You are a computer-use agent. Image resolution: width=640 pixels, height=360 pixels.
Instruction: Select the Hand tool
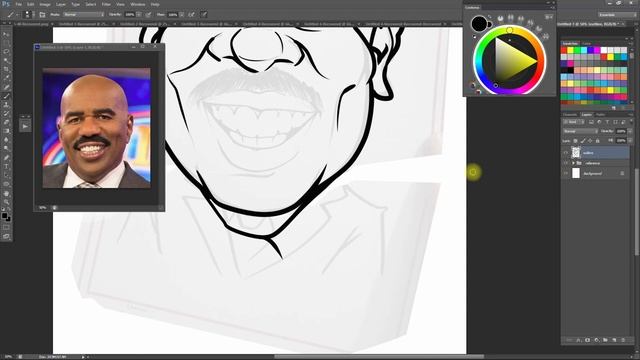(x=6, y=193)
